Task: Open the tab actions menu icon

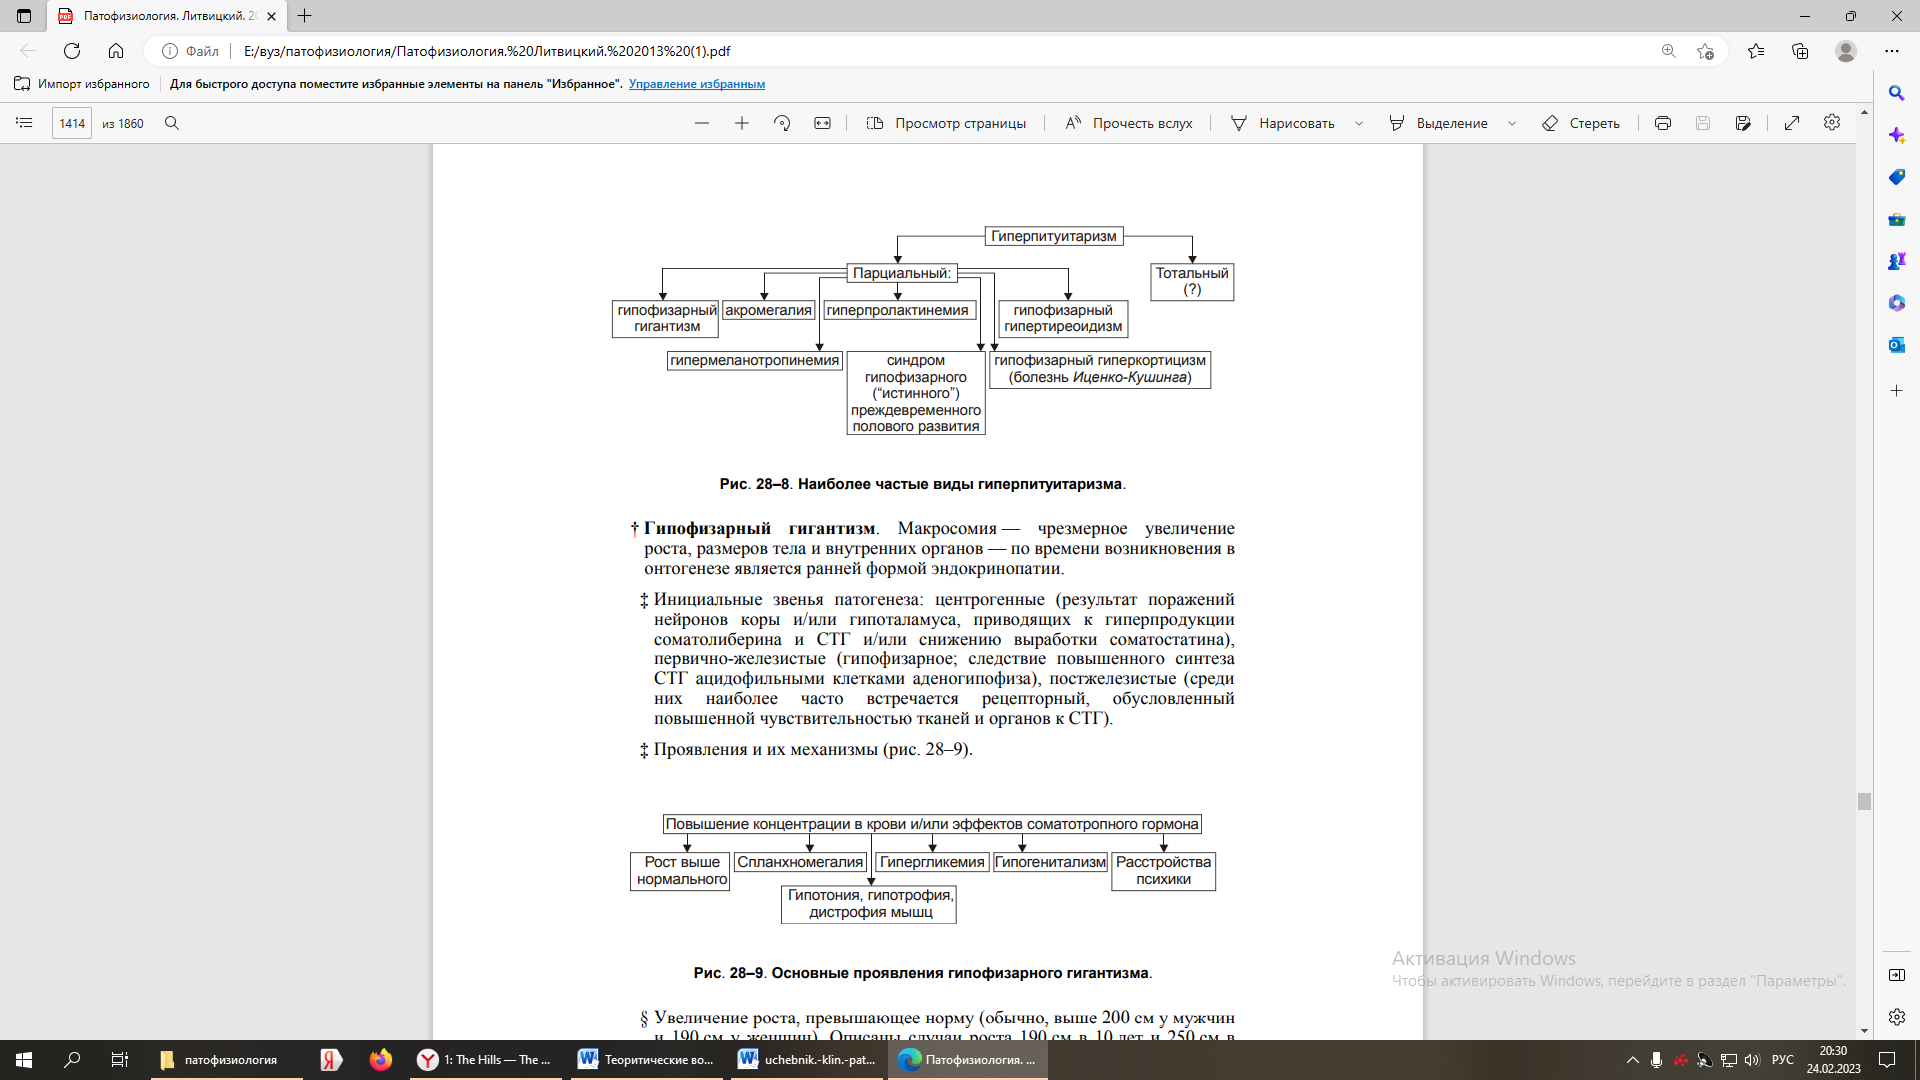Action: 24,16
